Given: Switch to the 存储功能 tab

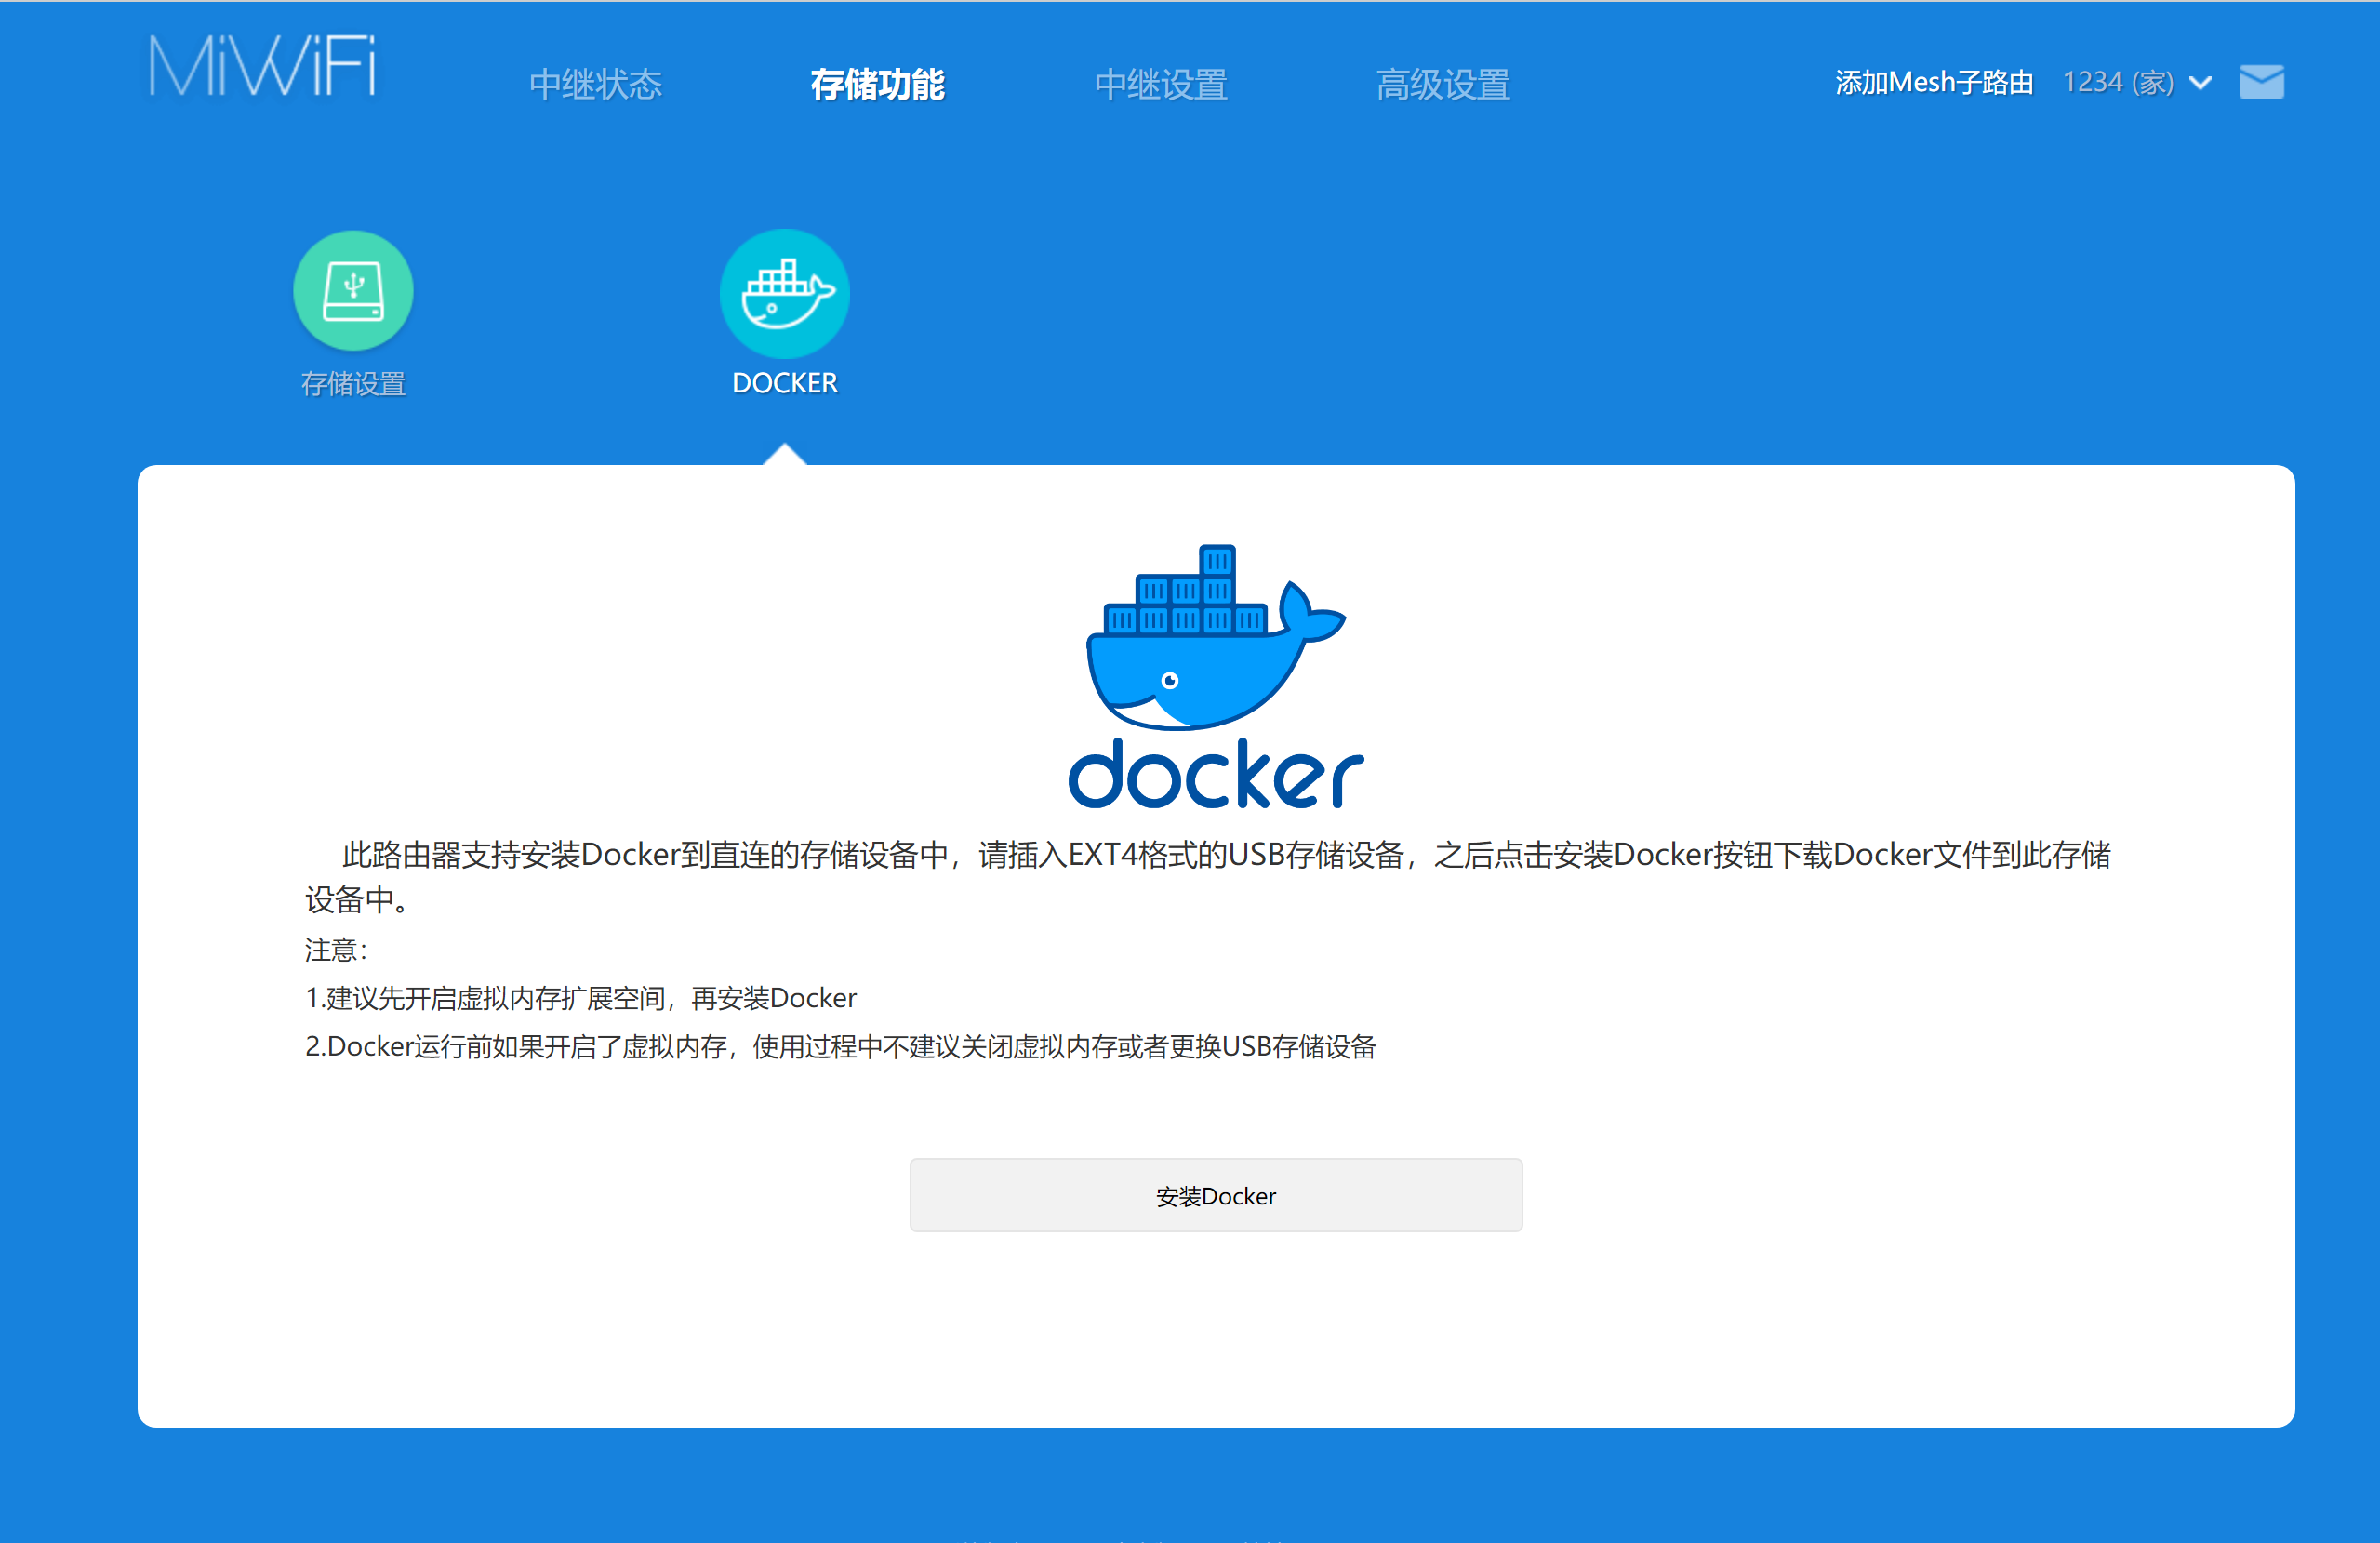Looking at the screenshot, I should pos(877,85).
